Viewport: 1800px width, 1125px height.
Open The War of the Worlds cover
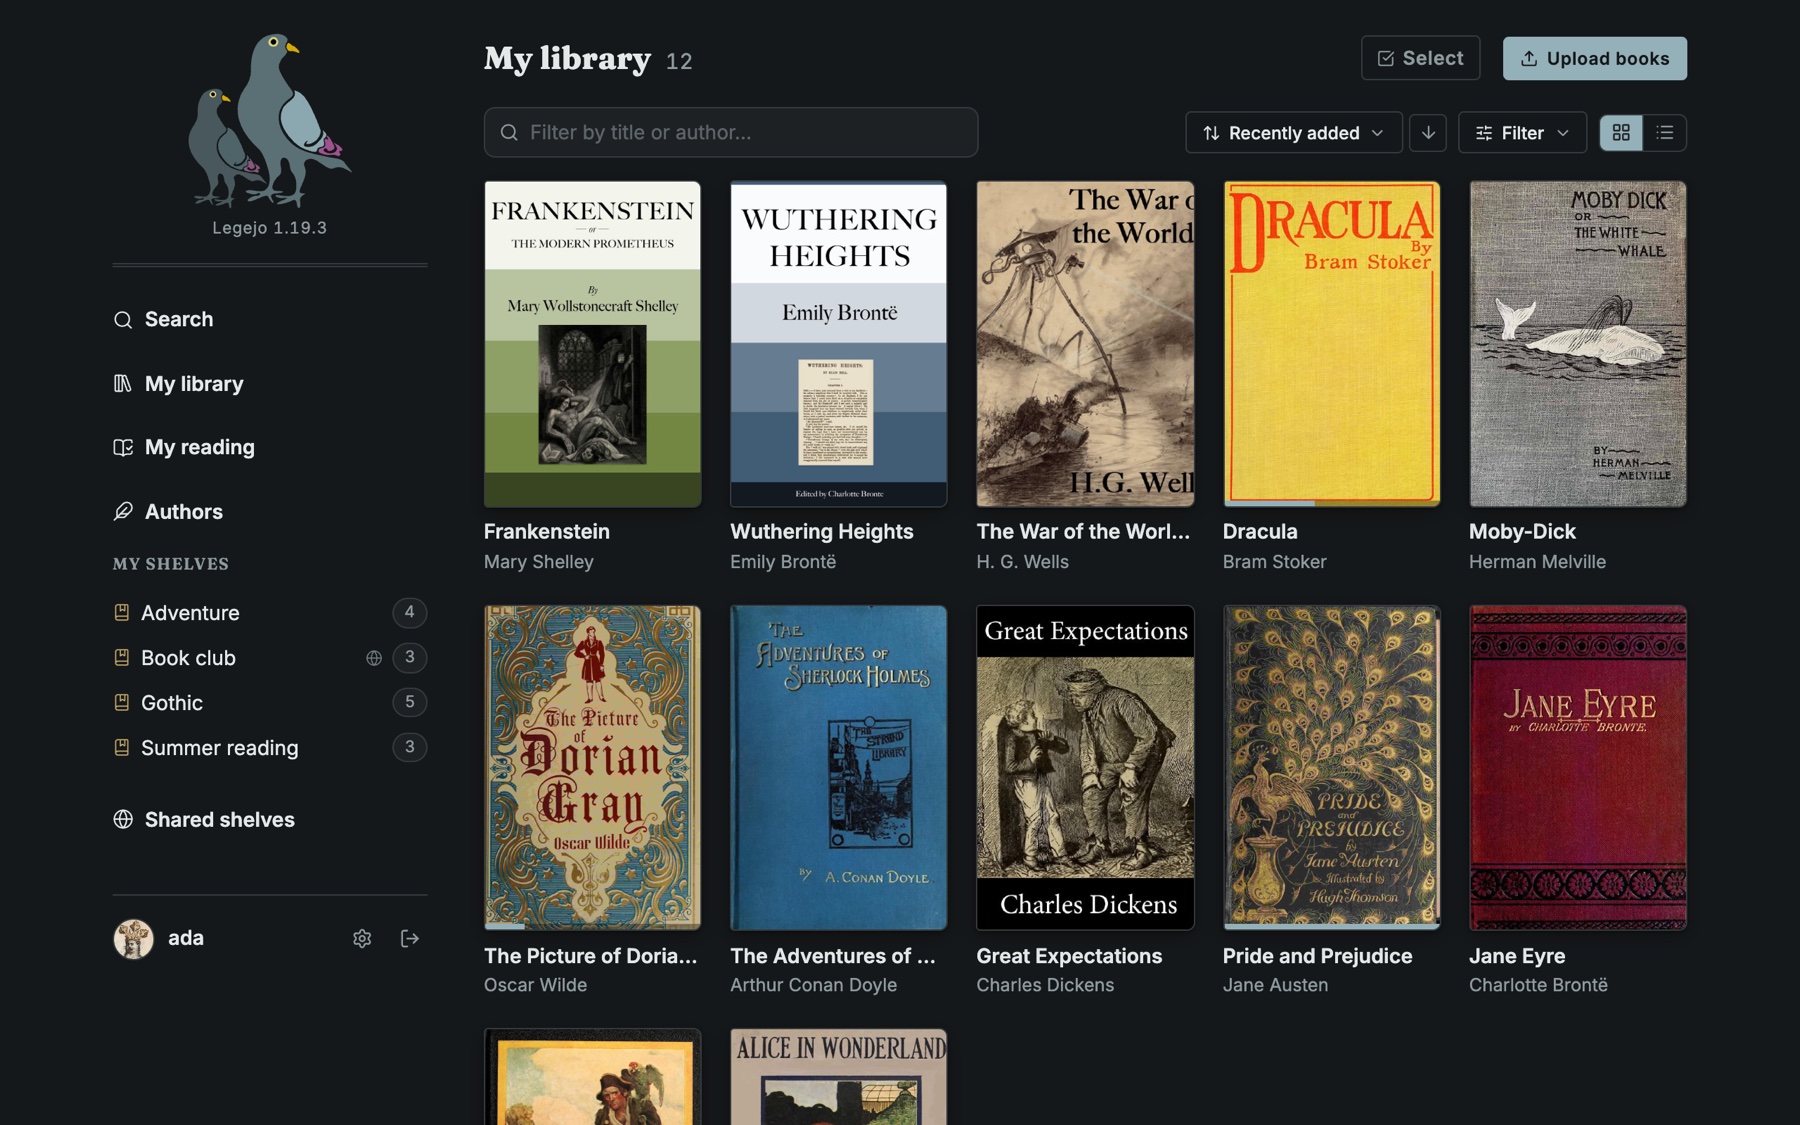tap(1085, 344)
